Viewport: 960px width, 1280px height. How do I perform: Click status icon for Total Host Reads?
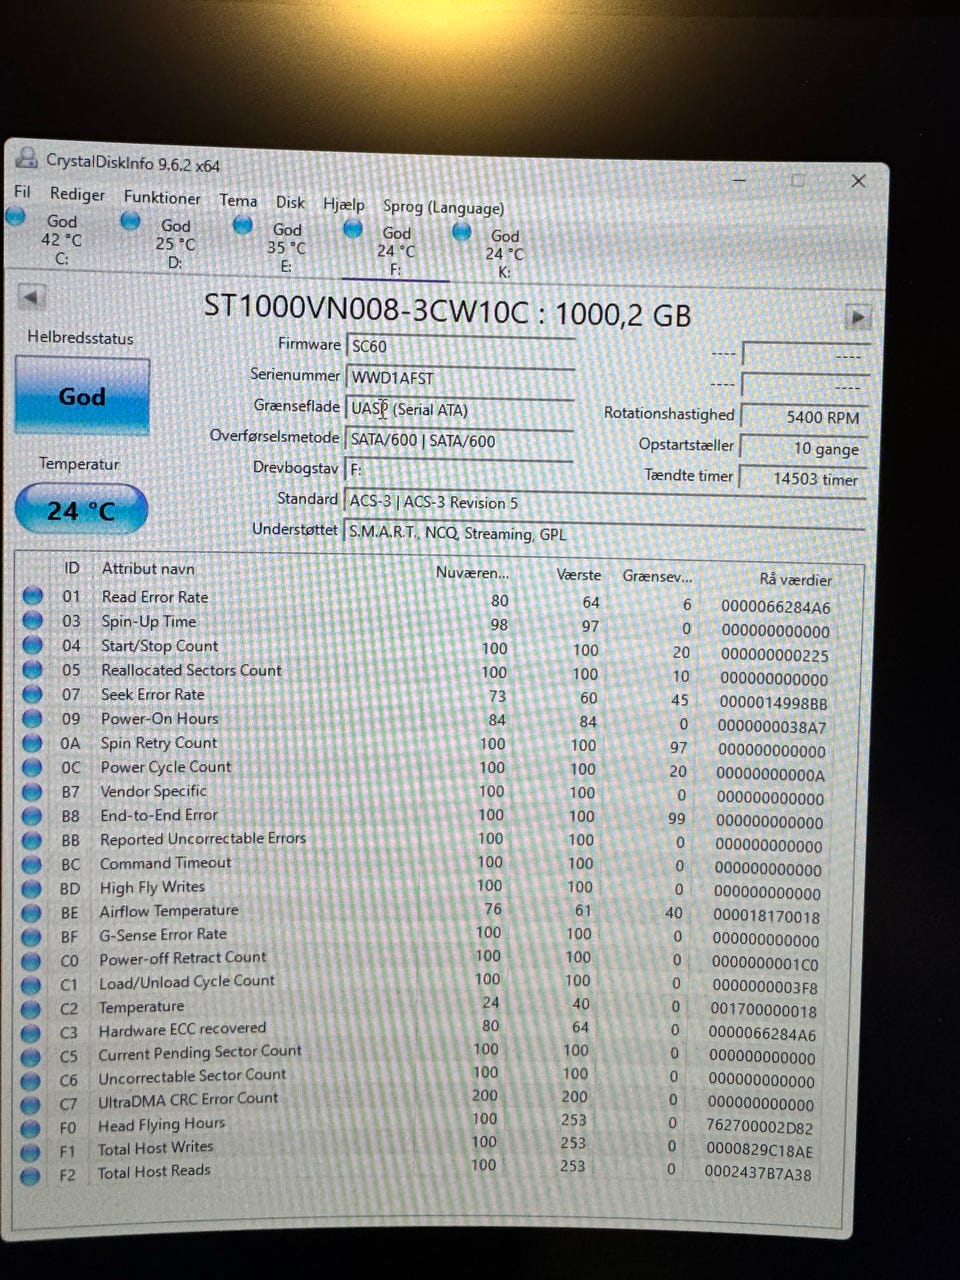coord(32,1176)
